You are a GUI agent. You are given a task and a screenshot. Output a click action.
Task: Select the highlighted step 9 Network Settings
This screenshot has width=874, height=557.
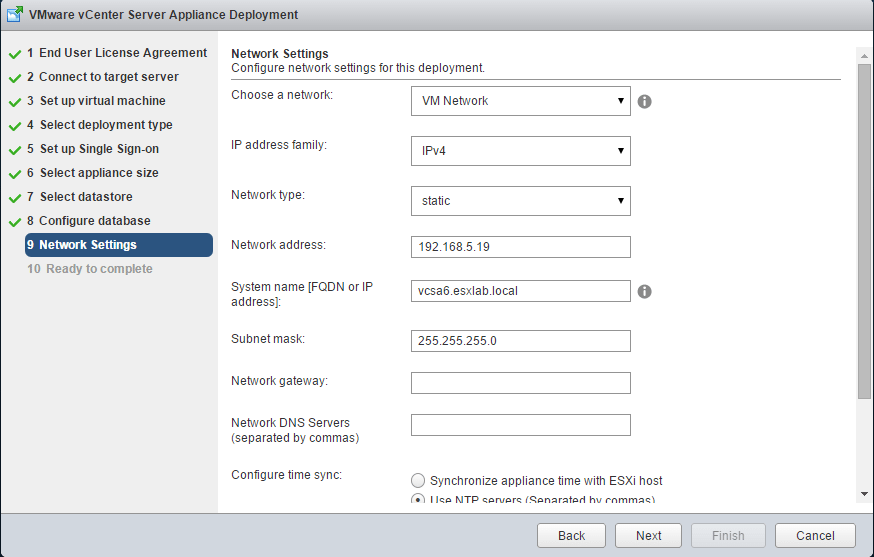click(x=119, y=245)
